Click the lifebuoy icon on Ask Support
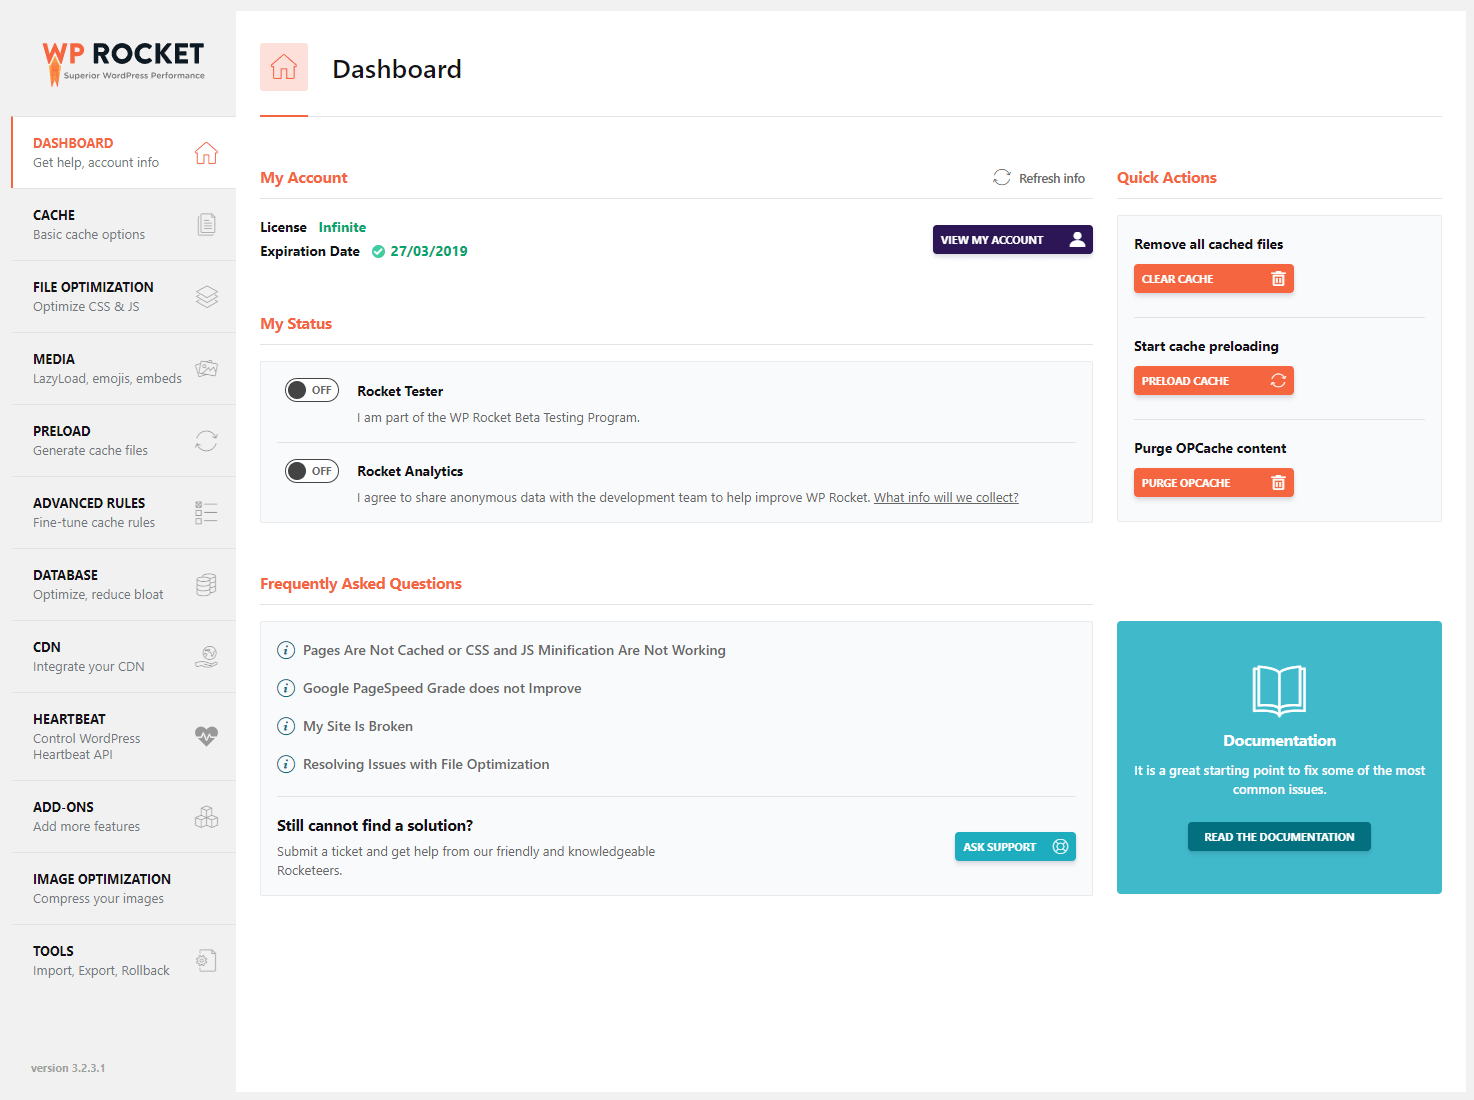Image resolution: width=1474 pixels, height=1100 pixels. coord(1060,847)
